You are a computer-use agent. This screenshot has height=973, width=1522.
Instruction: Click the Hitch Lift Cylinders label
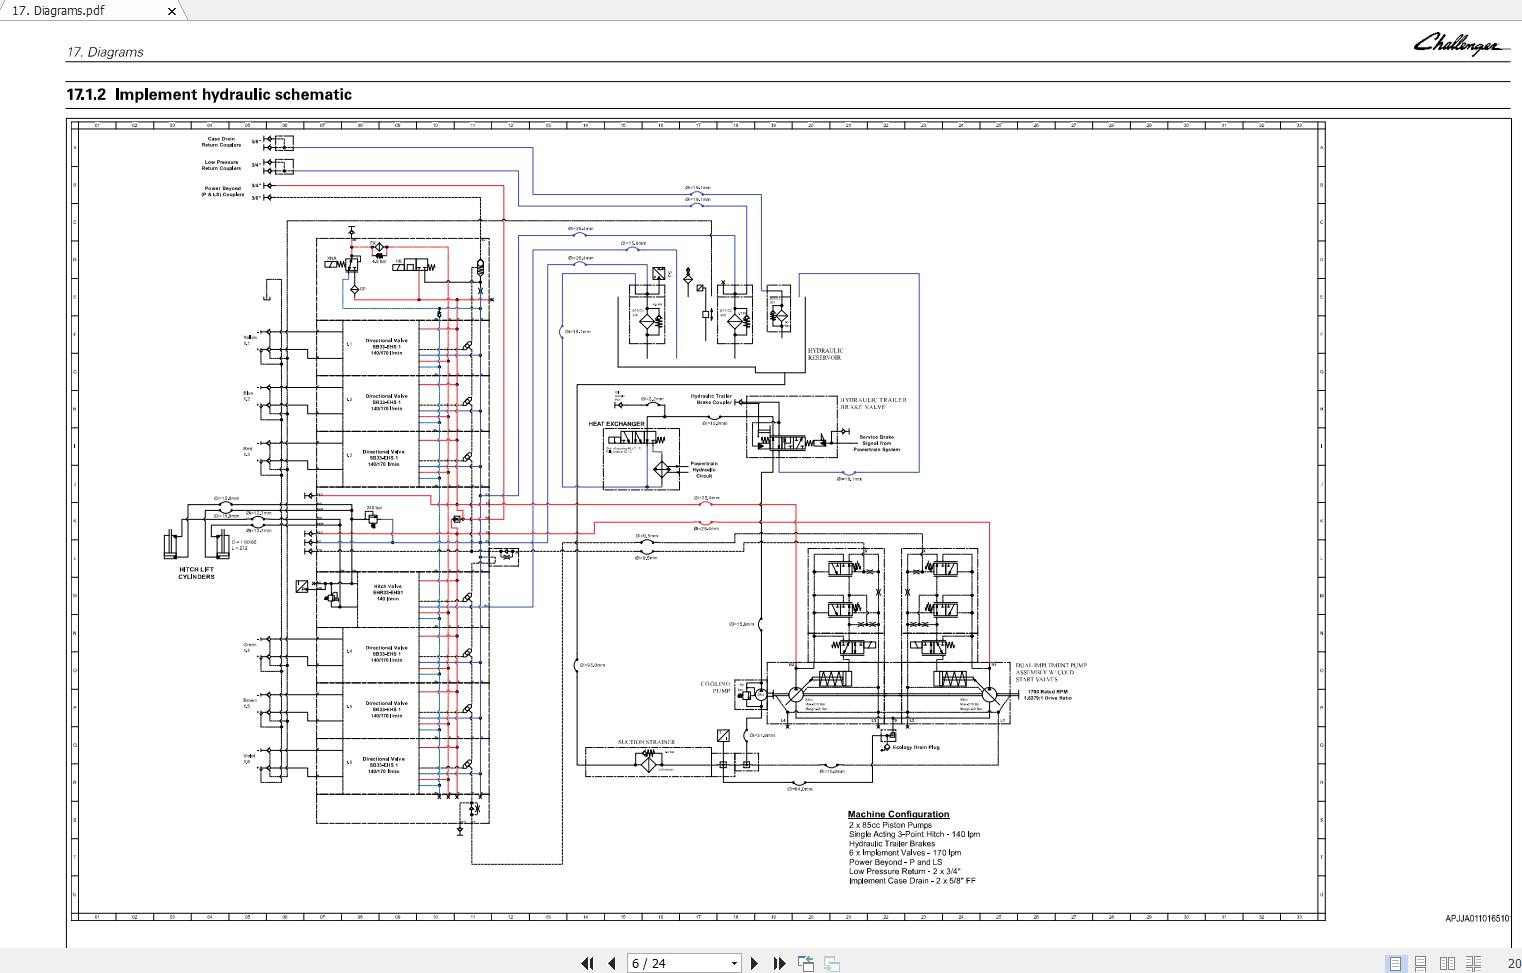point(196,573)
